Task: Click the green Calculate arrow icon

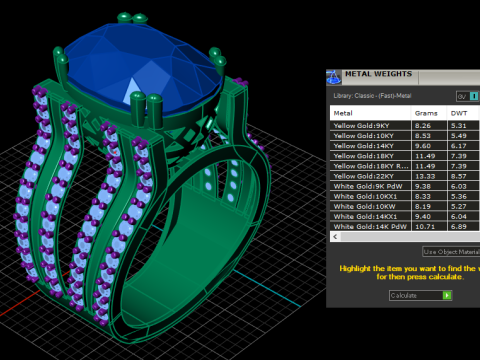Action: tap(447, 295)
